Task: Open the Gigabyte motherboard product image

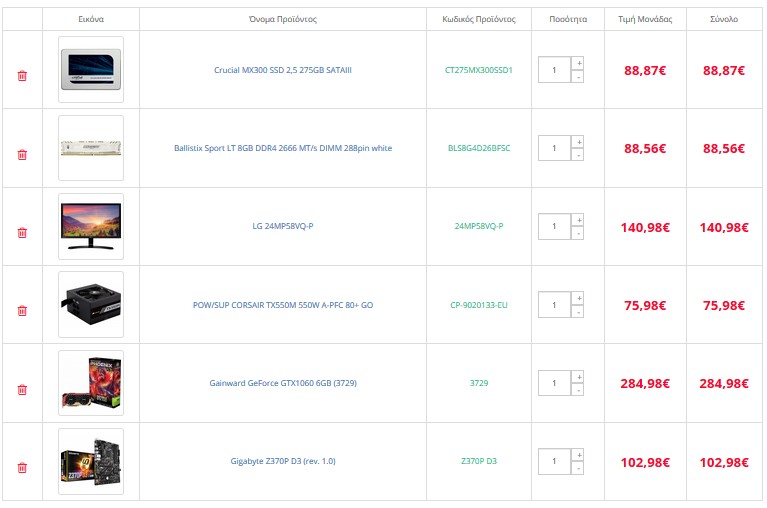Action: point(91,462)
